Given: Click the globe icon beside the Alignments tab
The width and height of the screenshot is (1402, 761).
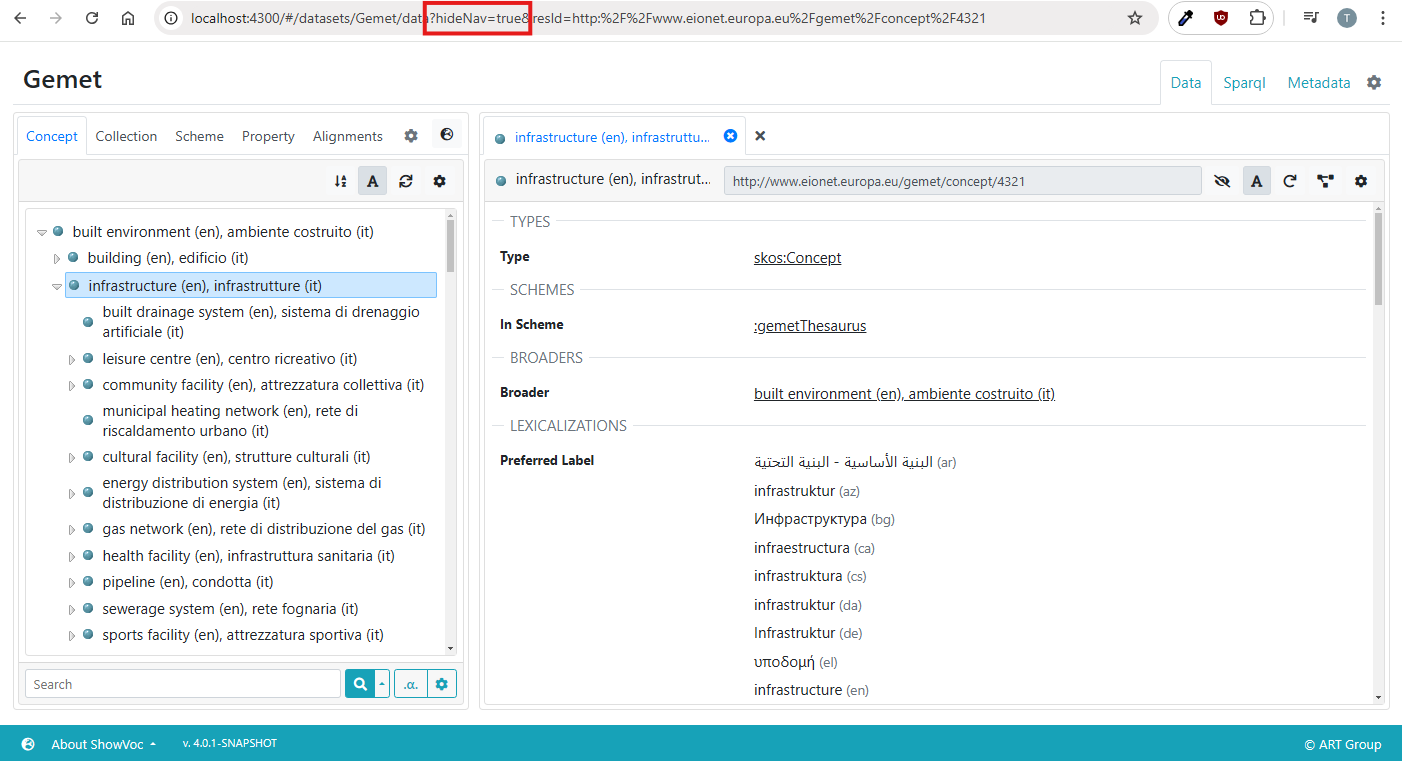Looking at the screenshot, I should click(x=446, y=135).
